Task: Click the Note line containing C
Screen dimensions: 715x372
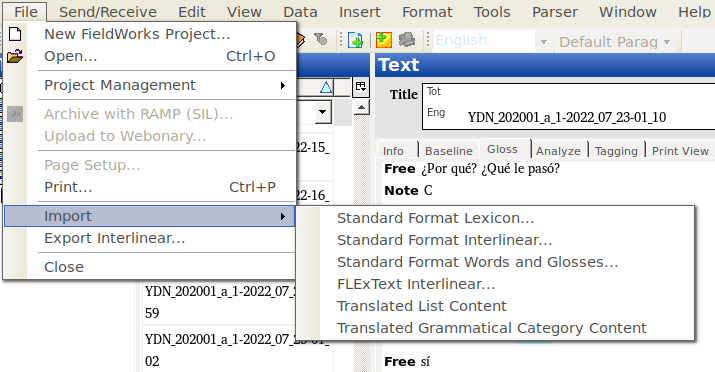Action: coord(408,190)
